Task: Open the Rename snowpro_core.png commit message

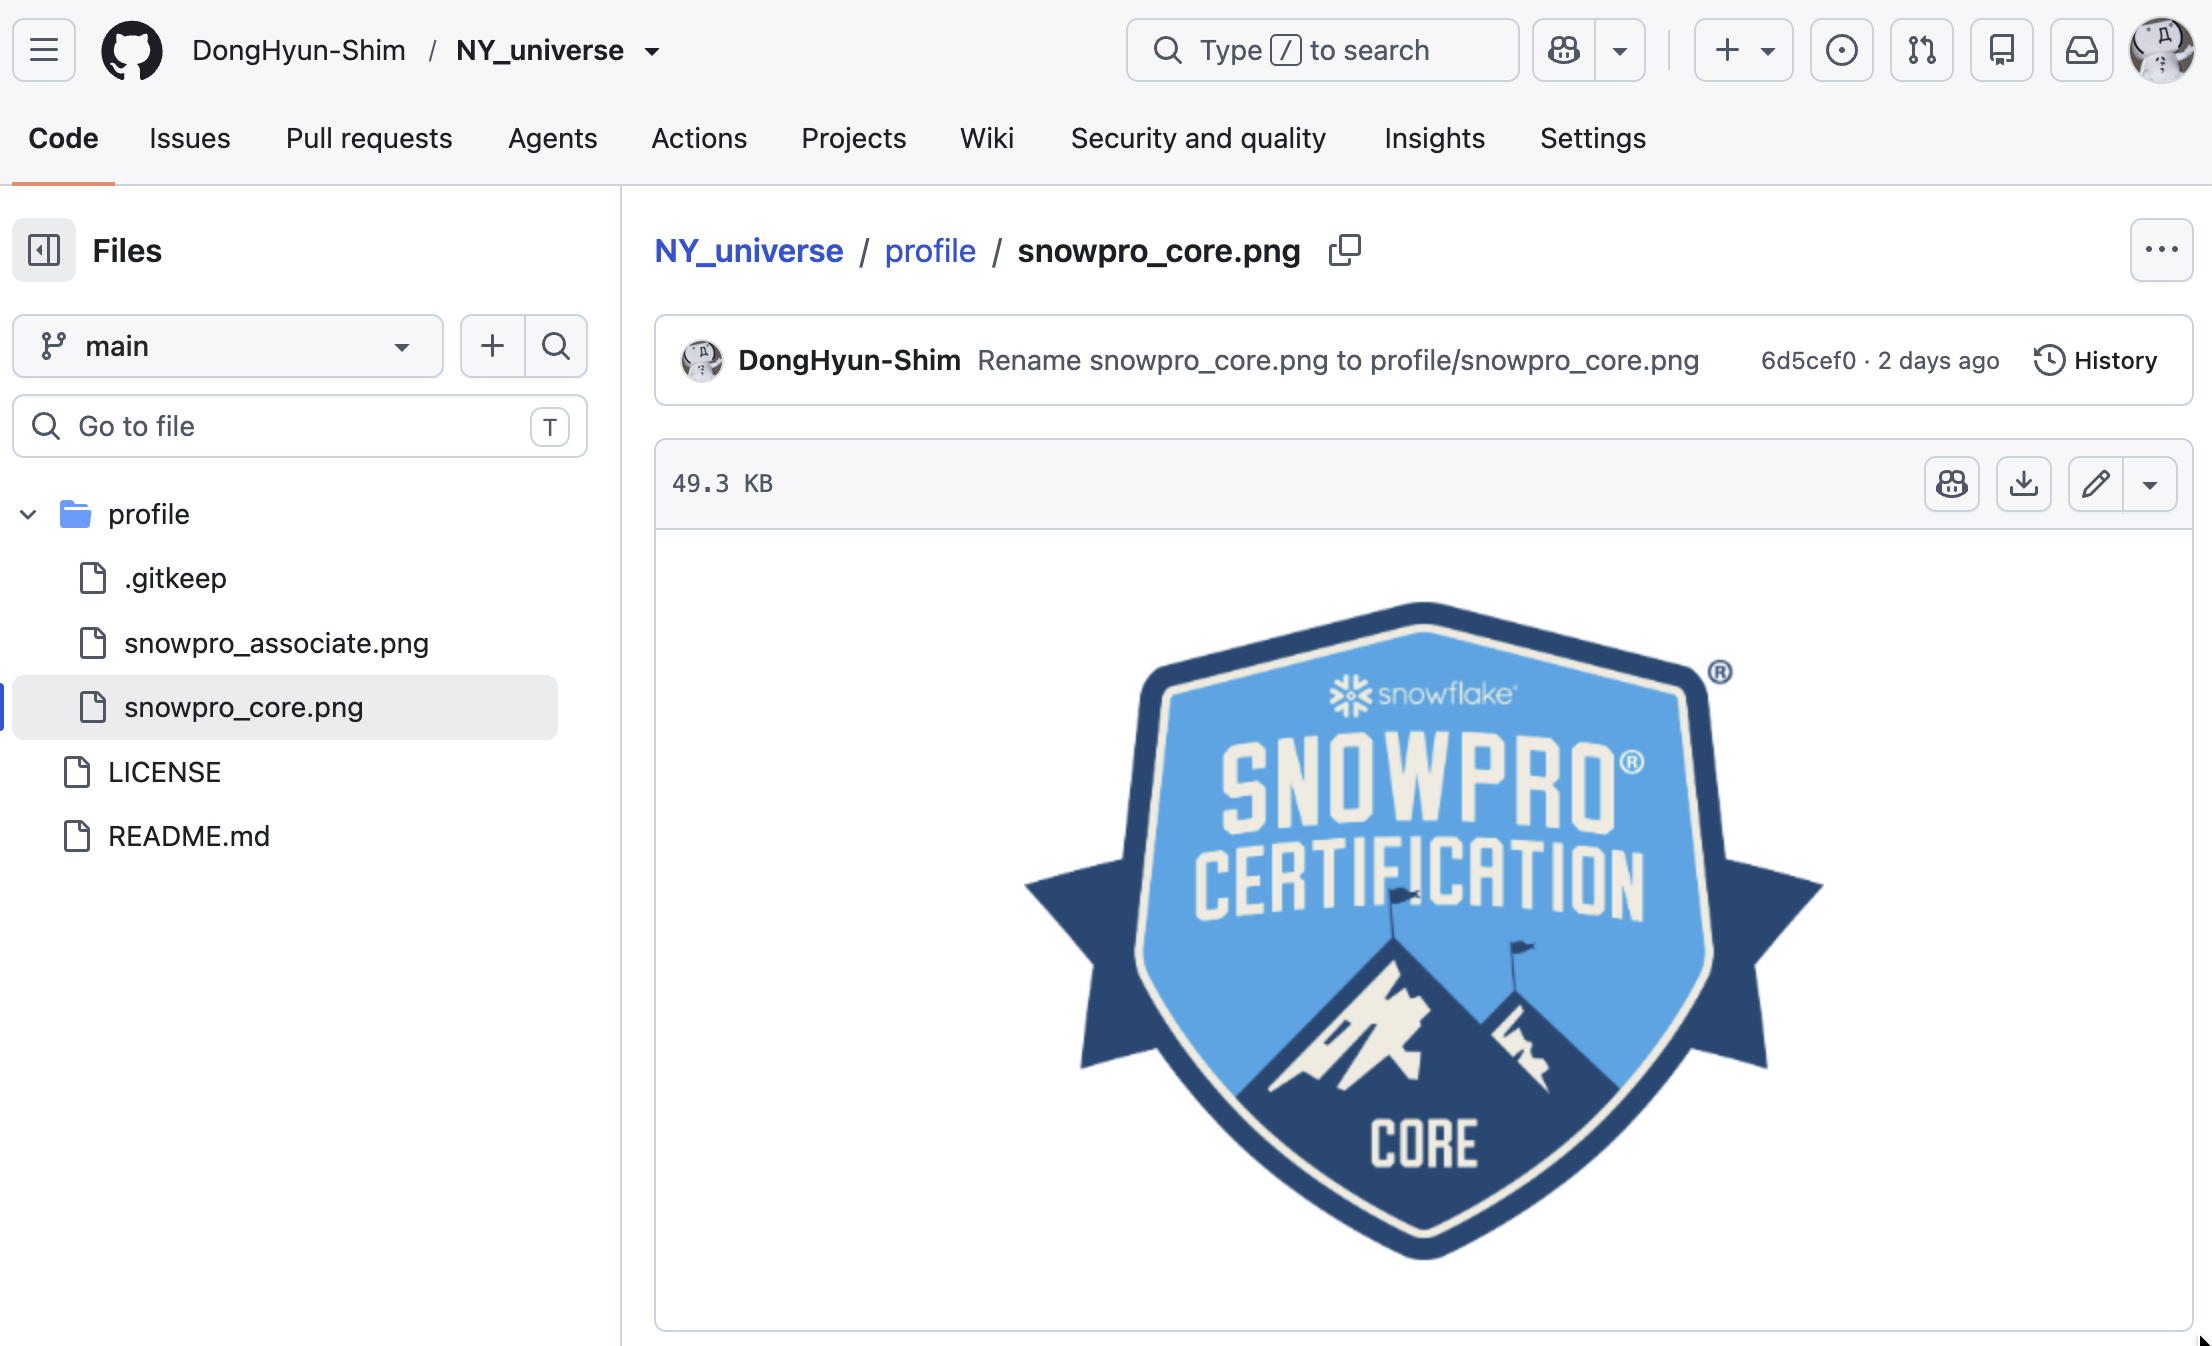Action: pyautogui.click(x=1338, y=360)
